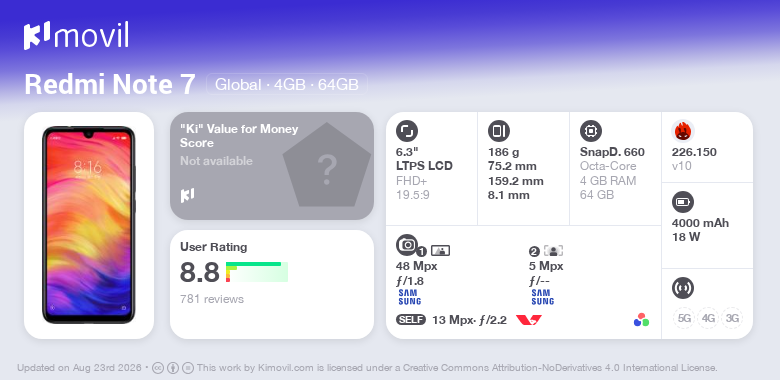Select the 4G network badge
Image resolution: width=780 pixels, height=380 pixels.
(x=708, y=318)
